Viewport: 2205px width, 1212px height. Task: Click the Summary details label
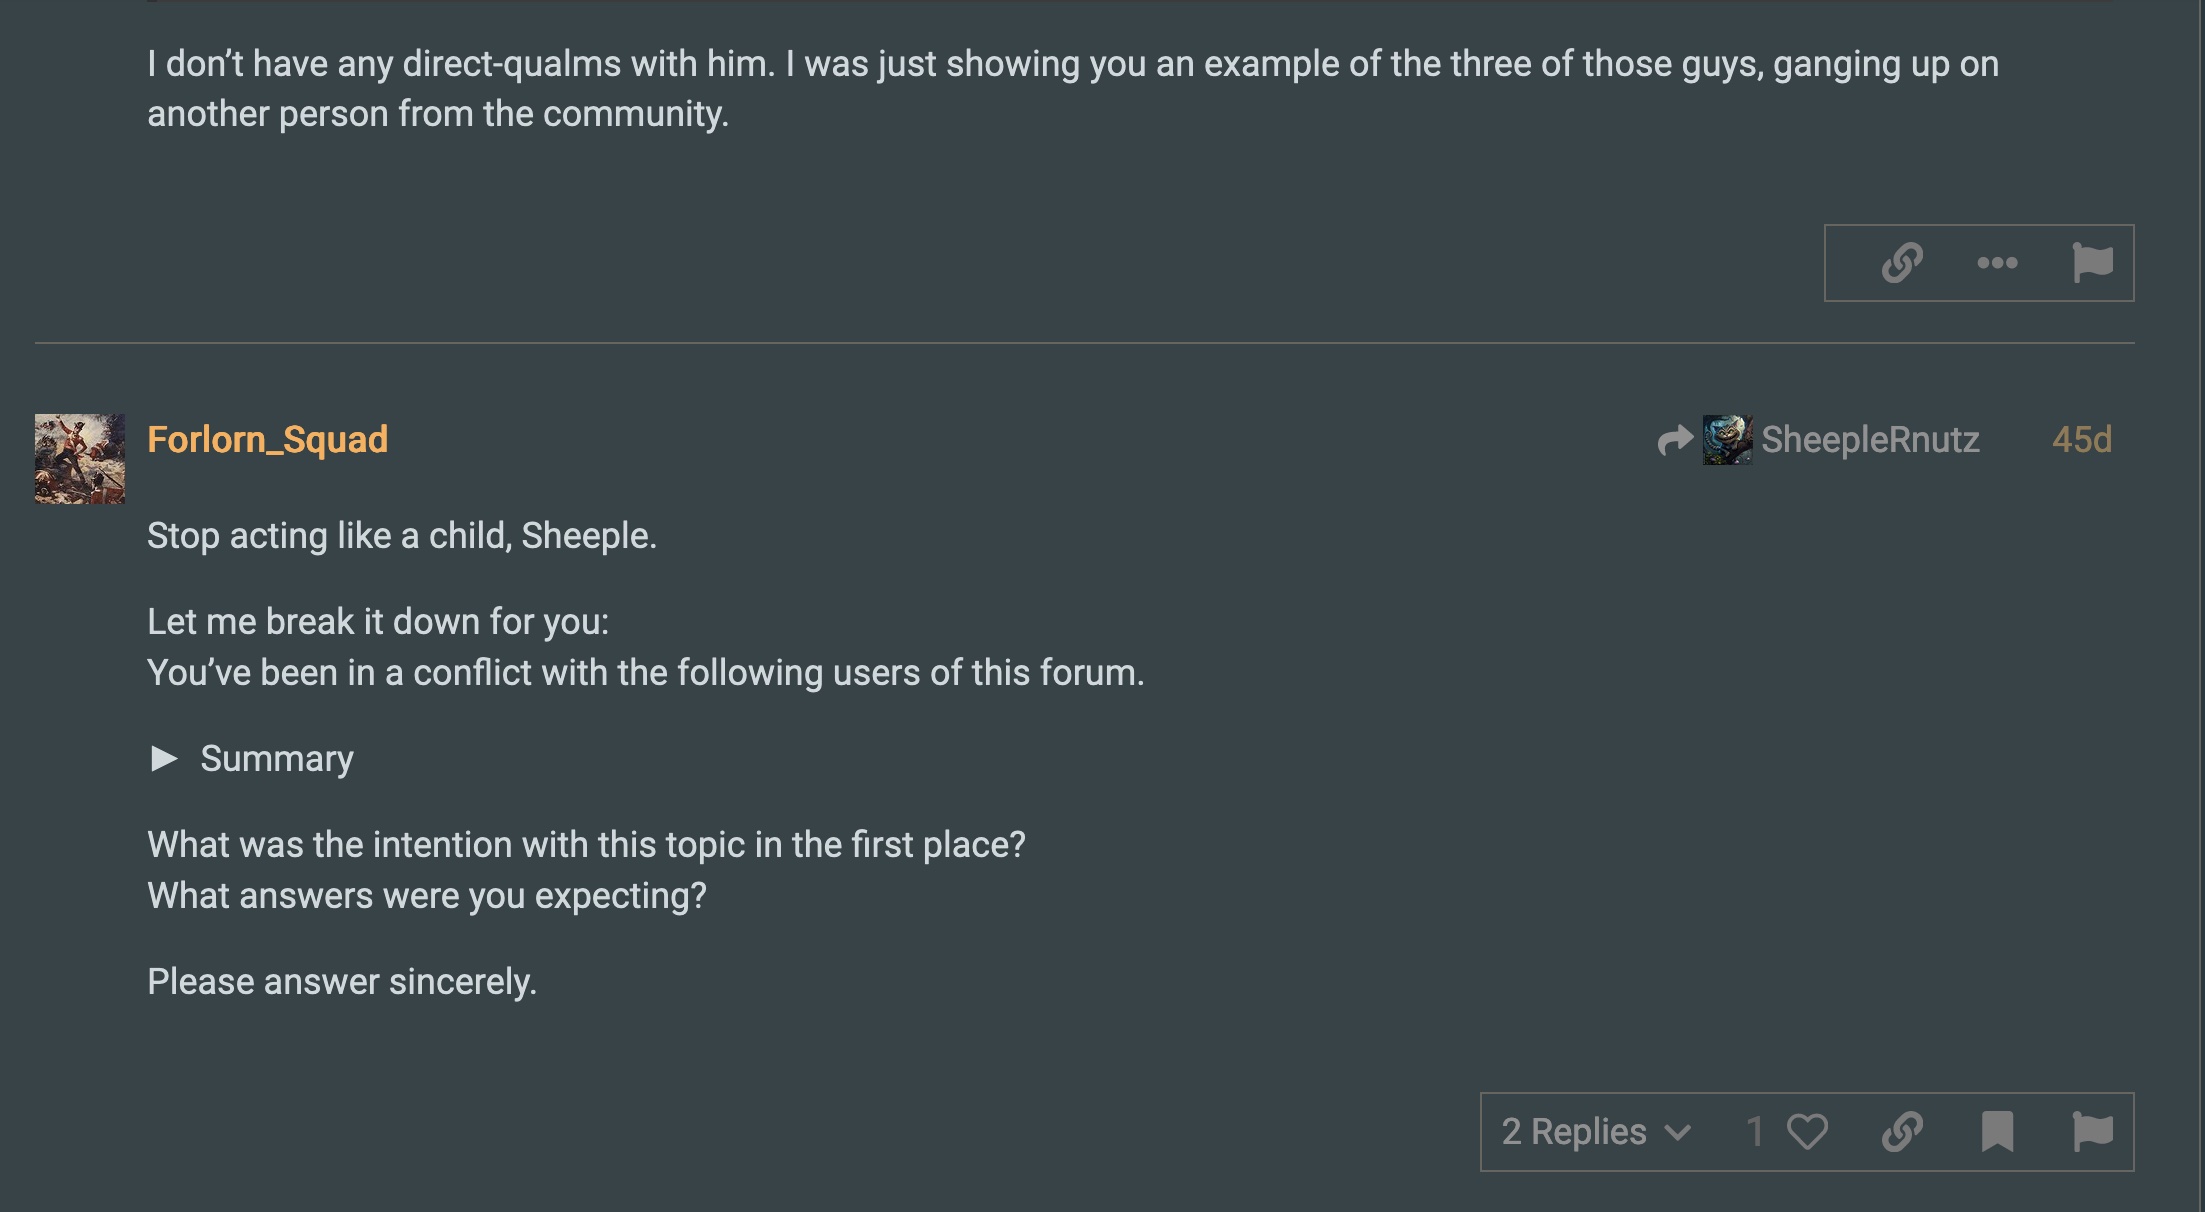tap(277, 759)
